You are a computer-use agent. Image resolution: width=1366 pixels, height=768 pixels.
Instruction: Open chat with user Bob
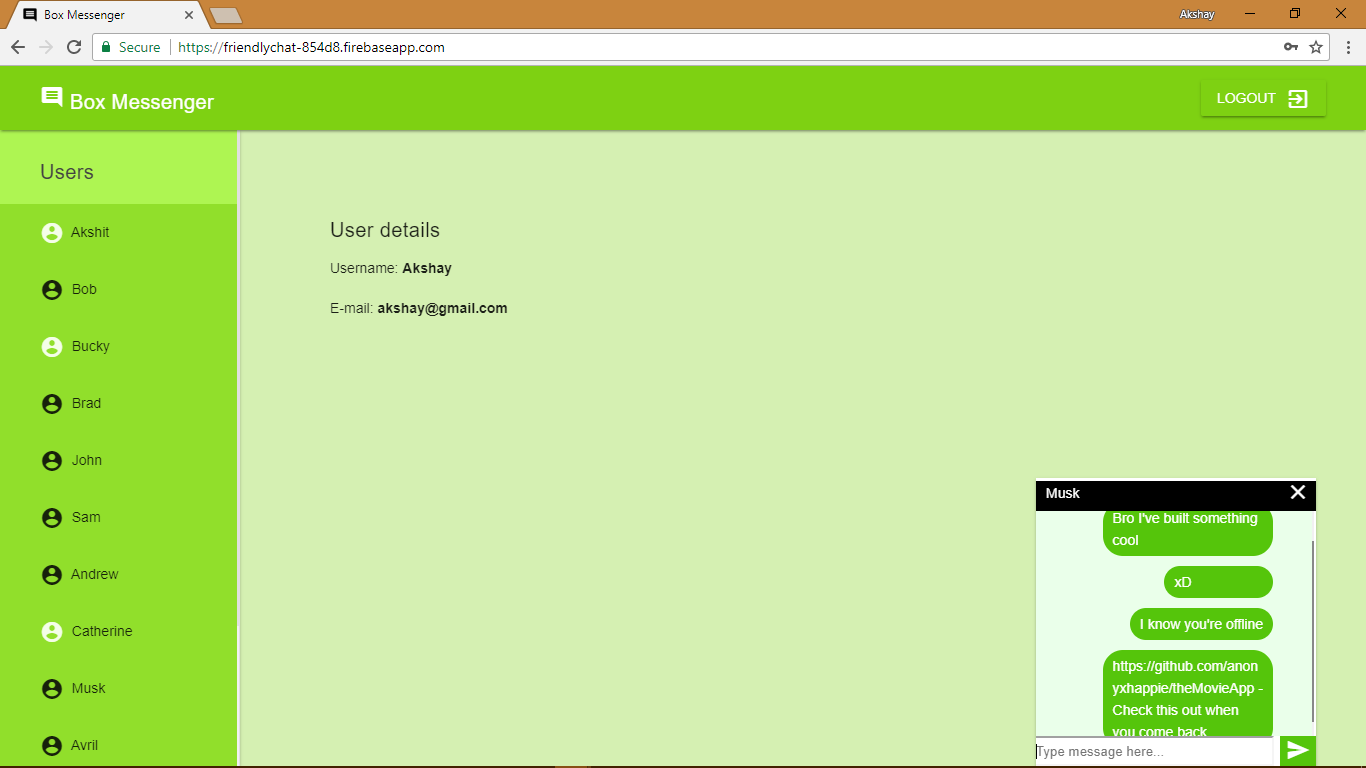pos(84,289)
